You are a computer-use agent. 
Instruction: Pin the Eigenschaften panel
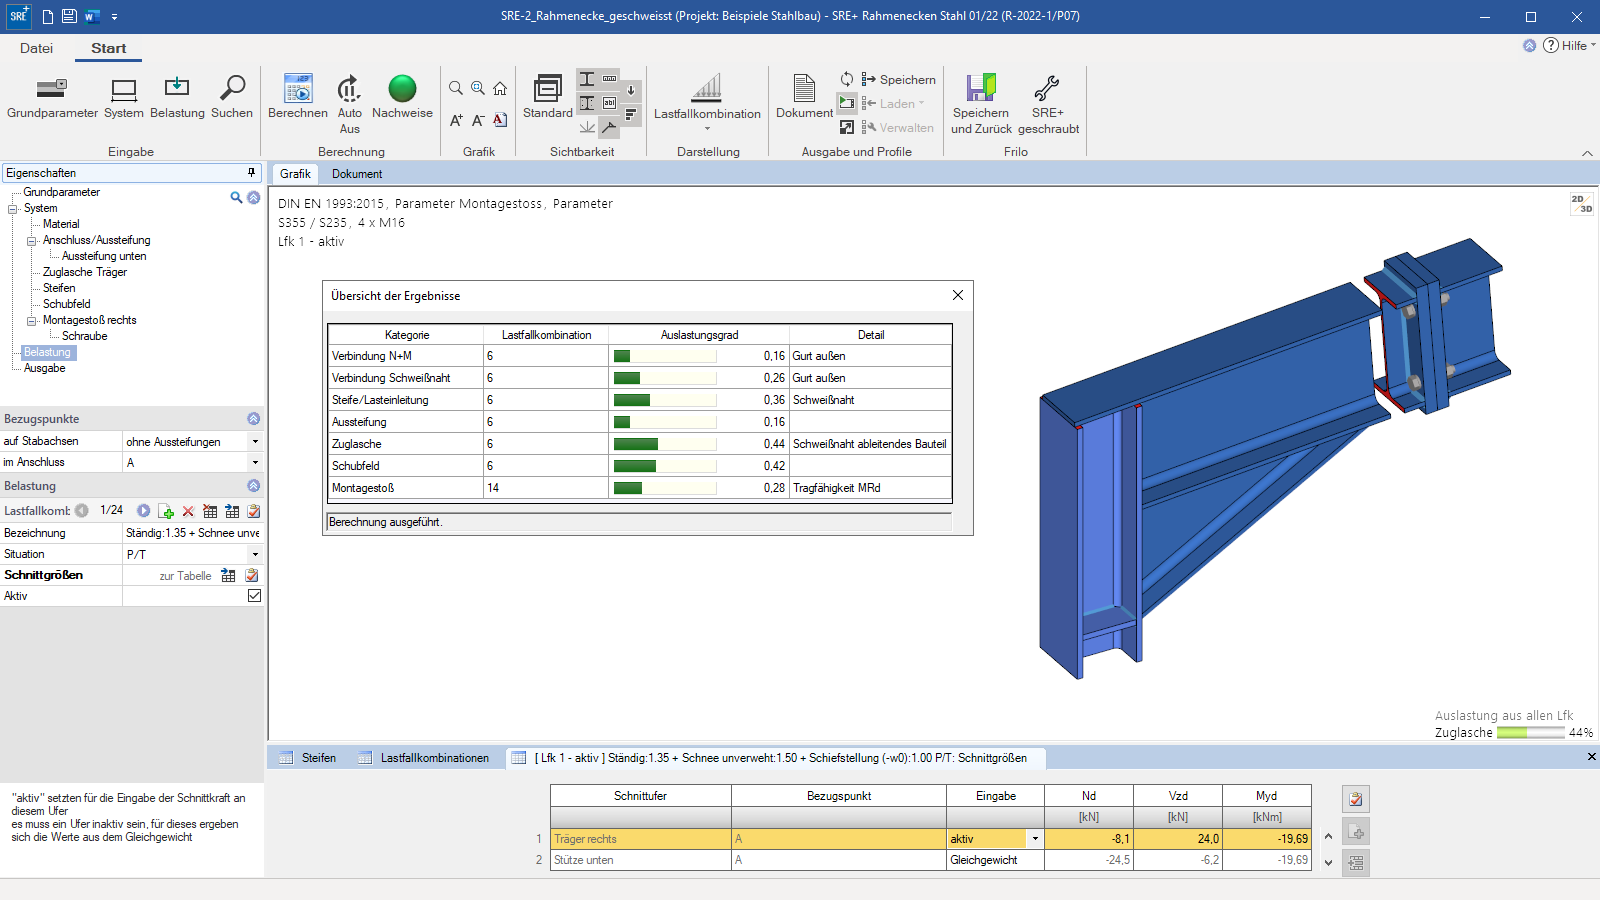251,173
